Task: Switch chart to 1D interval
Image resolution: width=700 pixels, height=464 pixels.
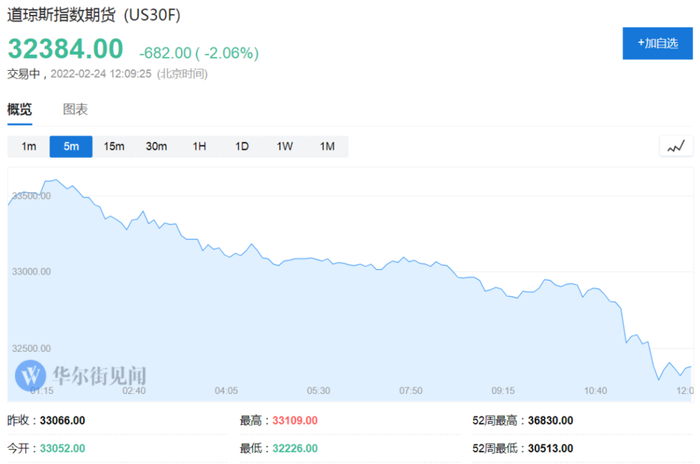Action: (x=242, y=147)
